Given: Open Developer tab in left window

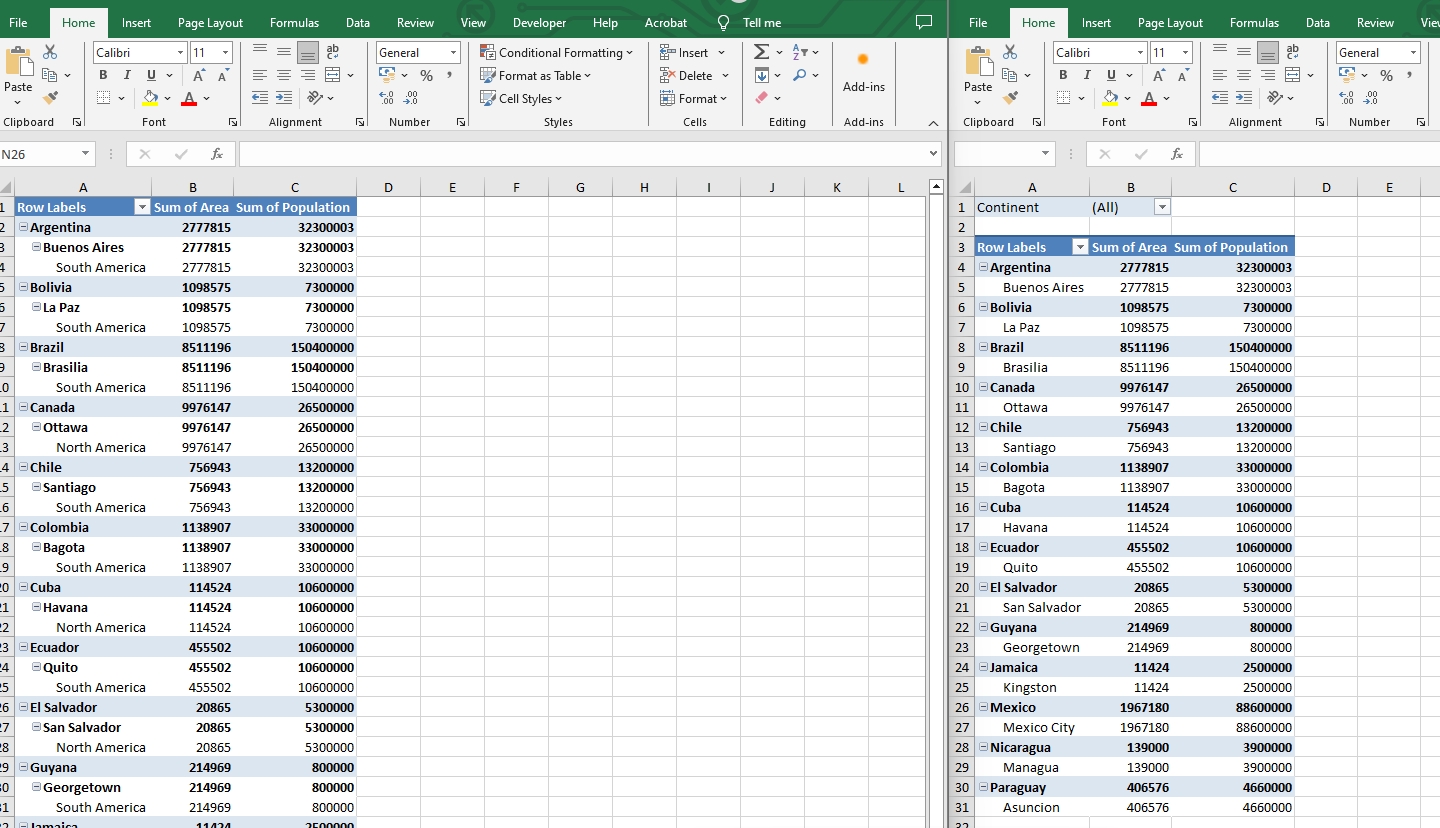Looking at the screenshot, I should coord(537,22).
